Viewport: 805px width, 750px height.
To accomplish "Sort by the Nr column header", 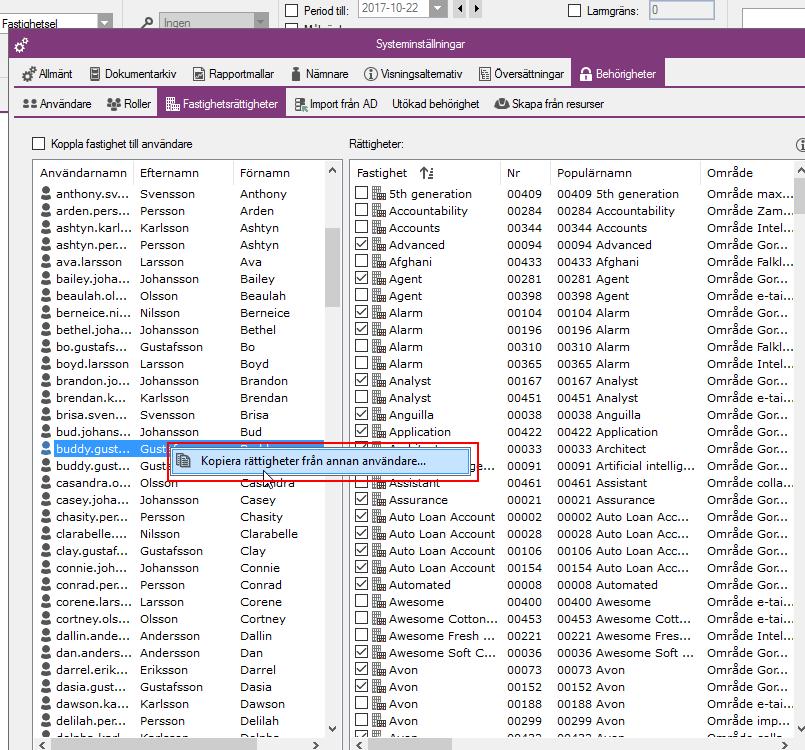I will click(525, 173).
